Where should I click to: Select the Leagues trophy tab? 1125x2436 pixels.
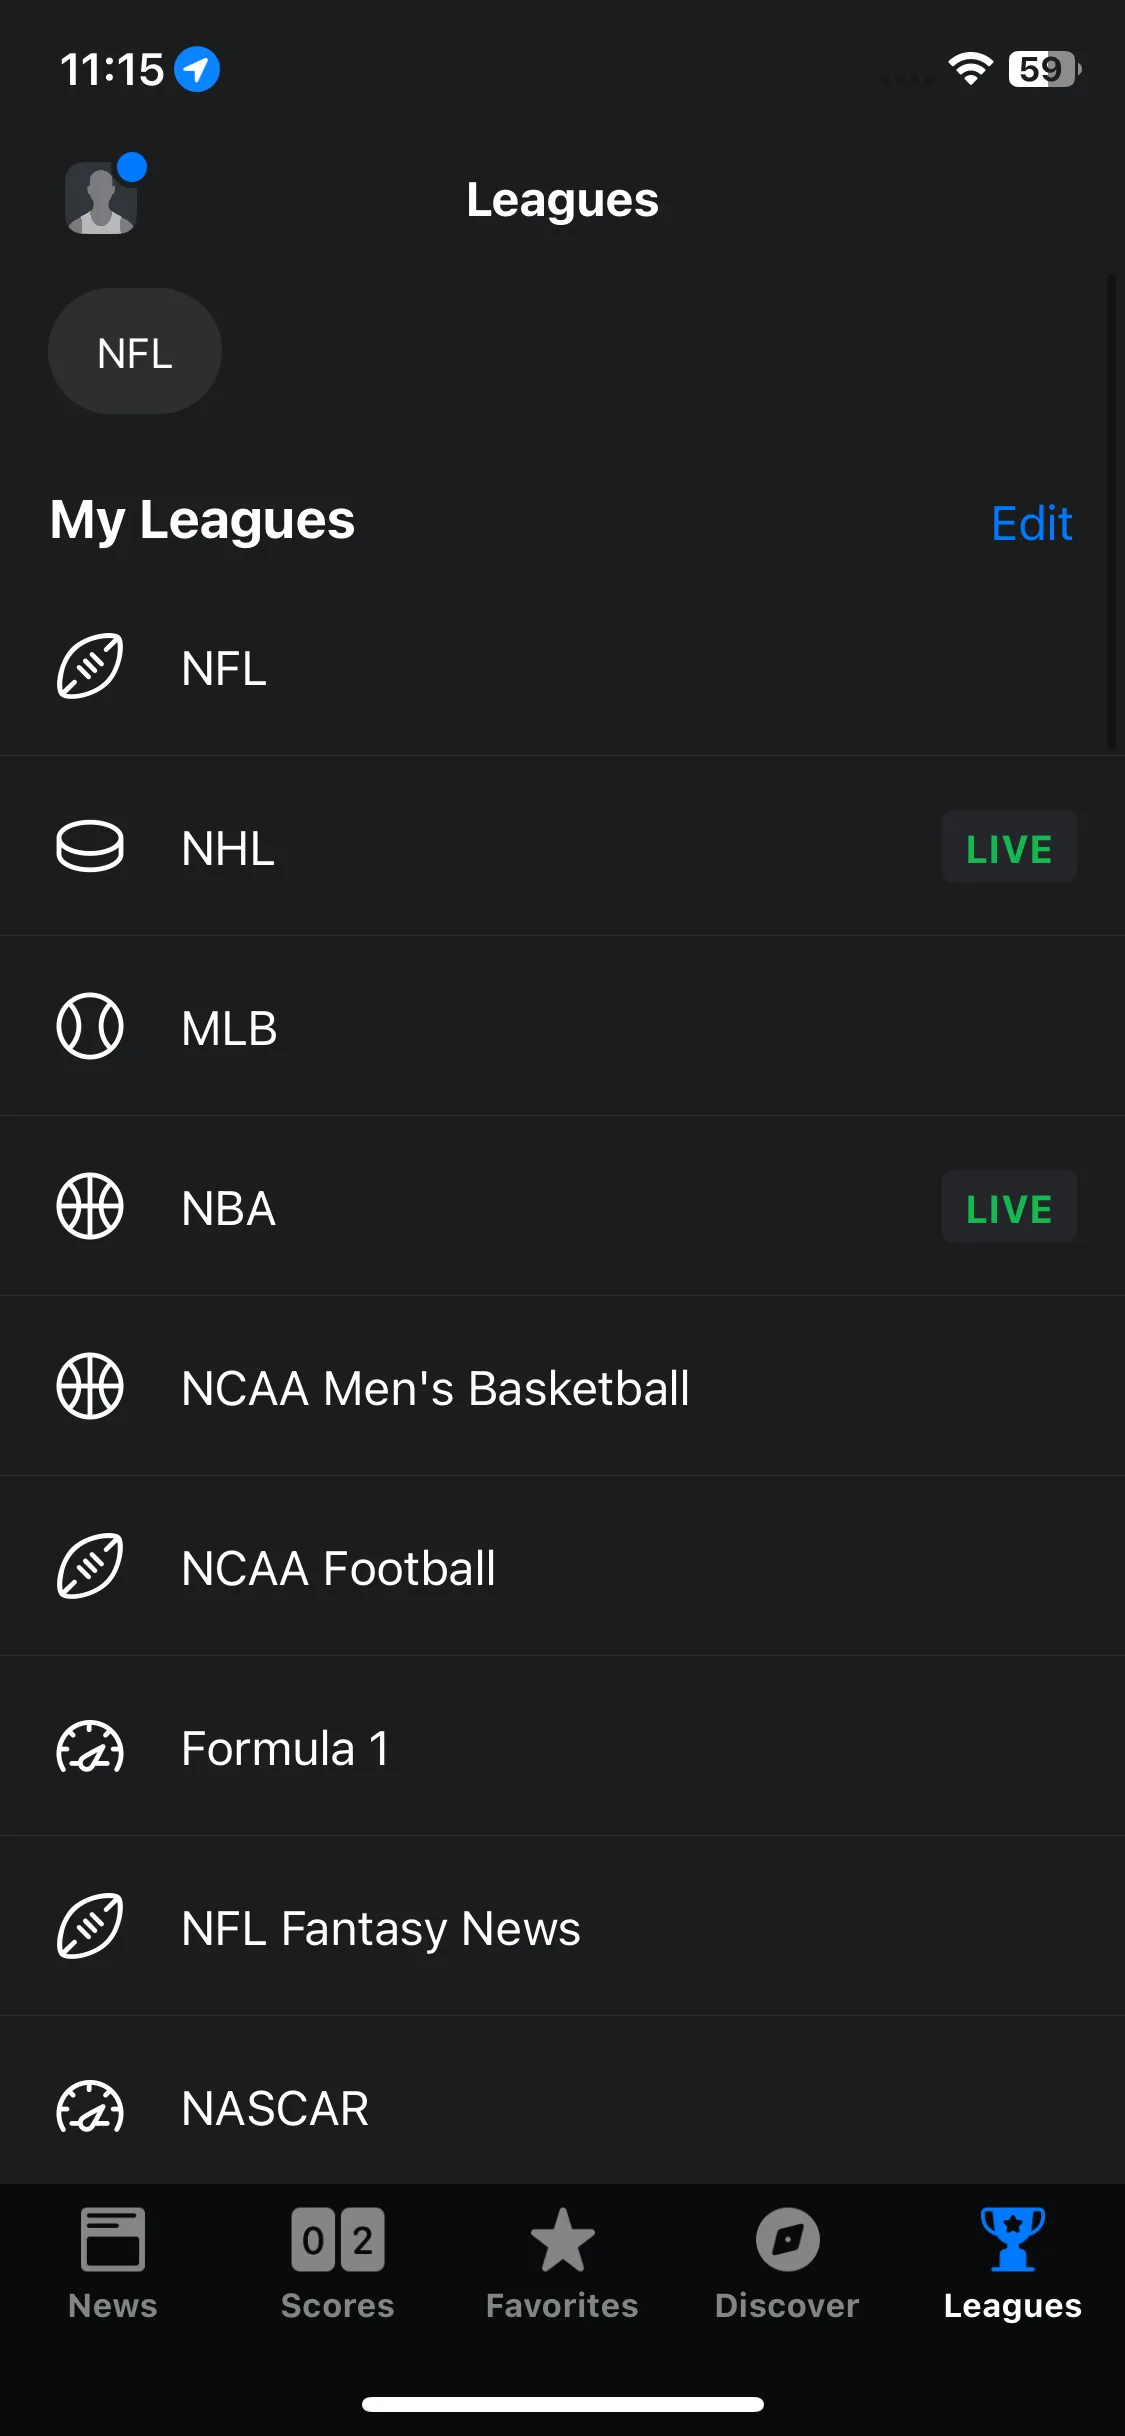[1013, 2264]
